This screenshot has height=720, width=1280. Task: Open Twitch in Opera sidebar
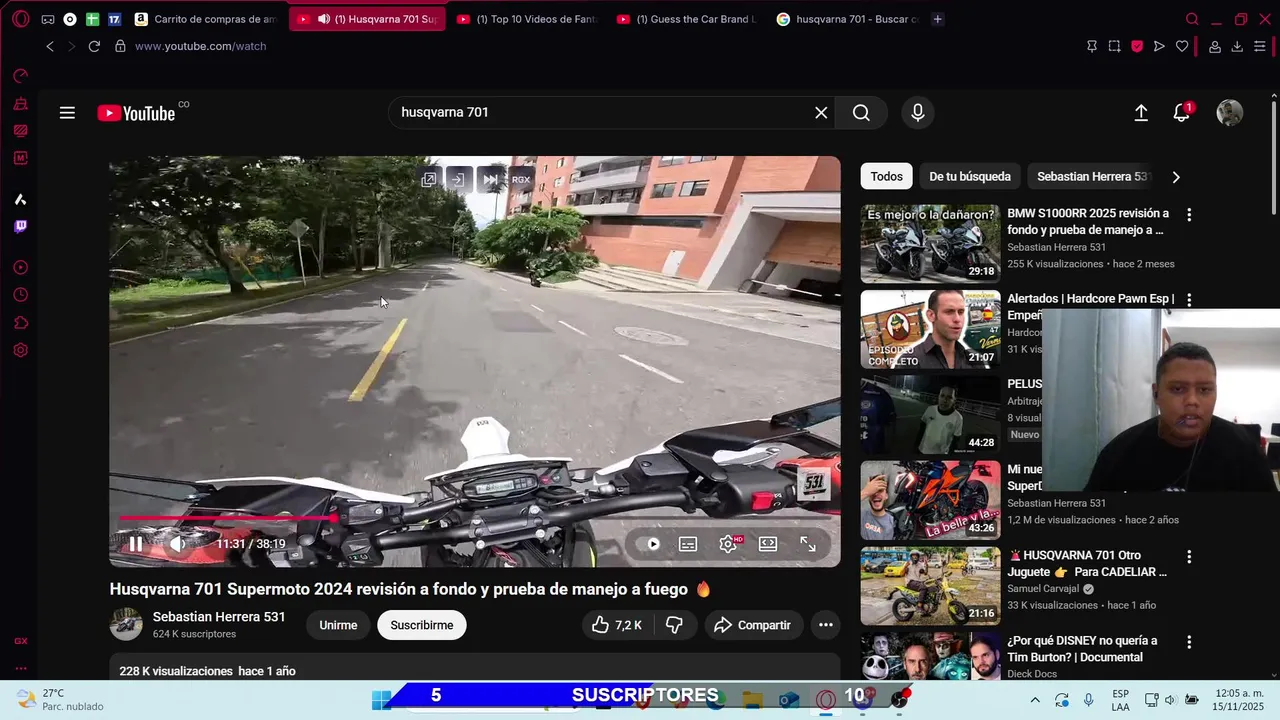[20, 226]
